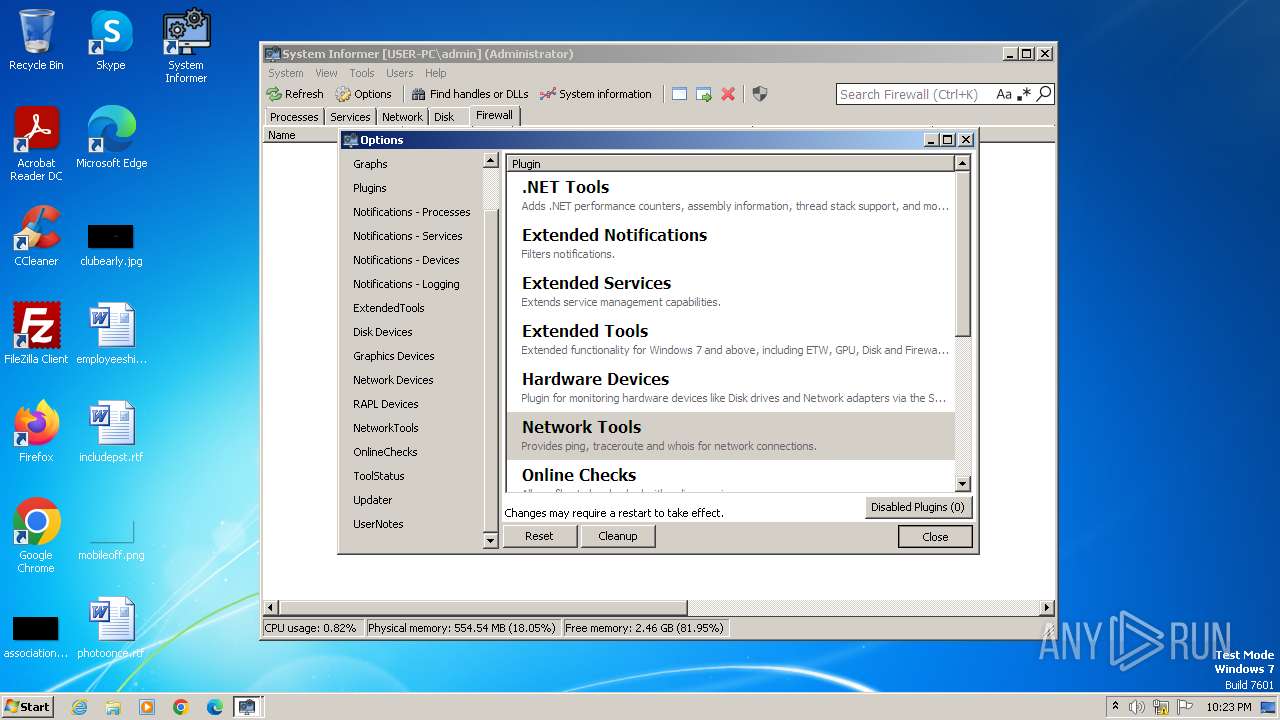Open Google Chrome from taskbar
The height and width of the screenshot is (720, 1280).
click(181, 707)
